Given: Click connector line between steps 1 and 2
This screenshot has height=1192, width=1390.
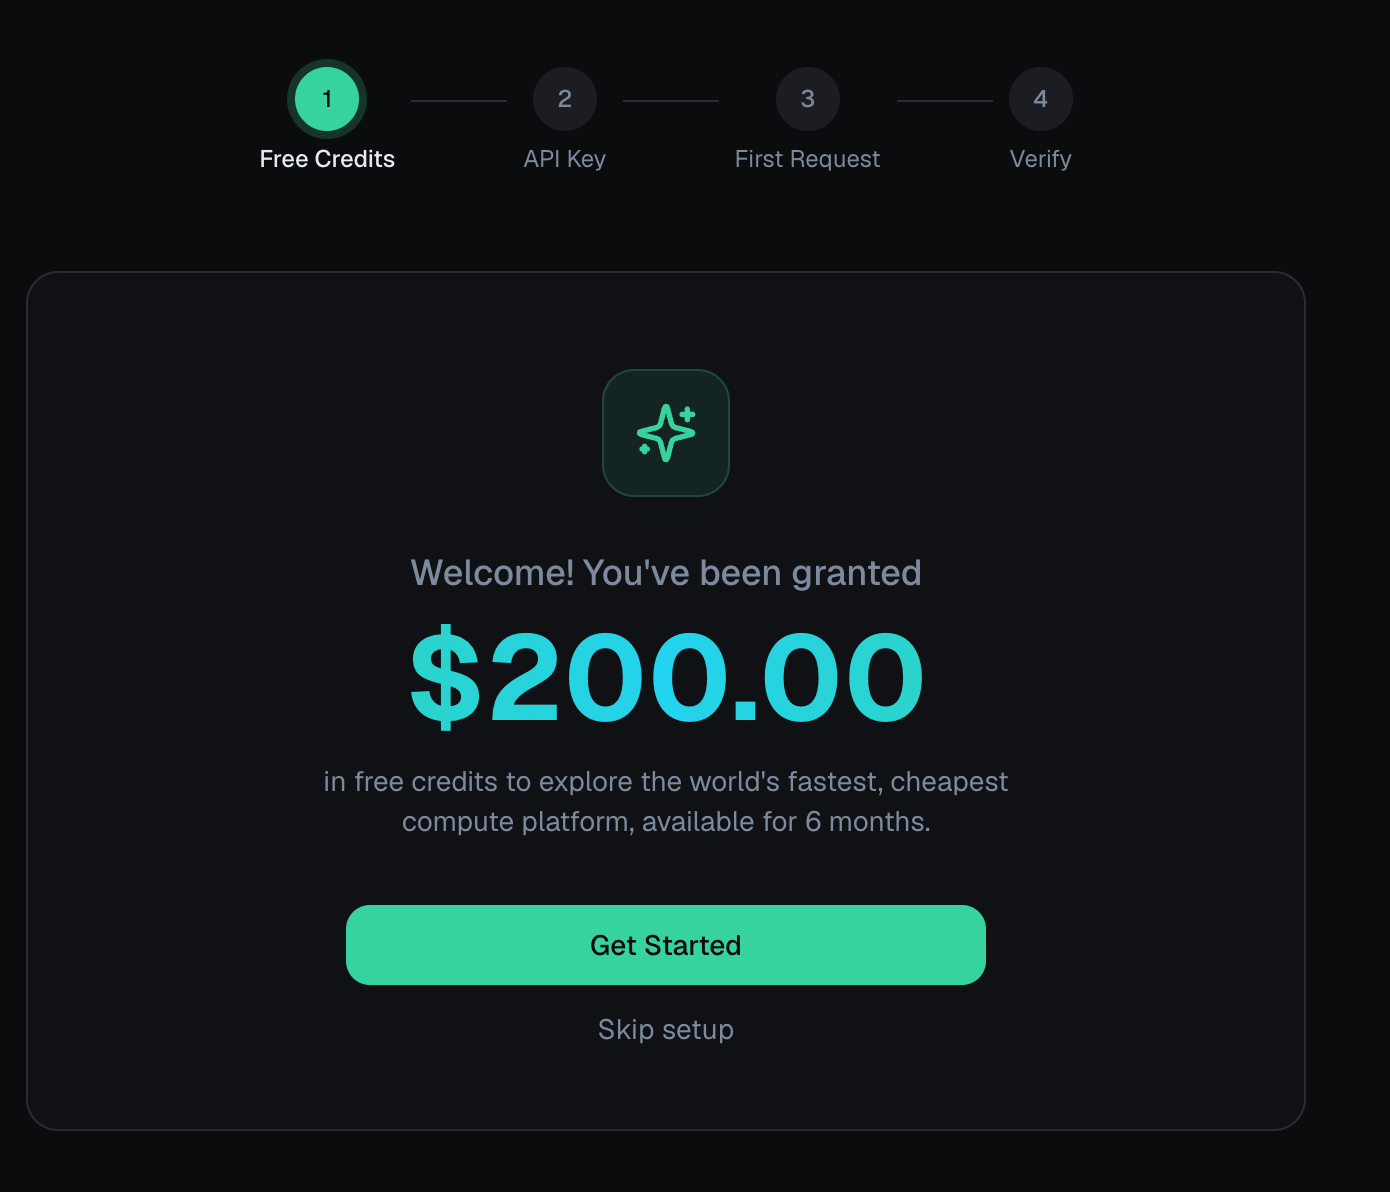Looking at the screenshot, I should [459, 101].
